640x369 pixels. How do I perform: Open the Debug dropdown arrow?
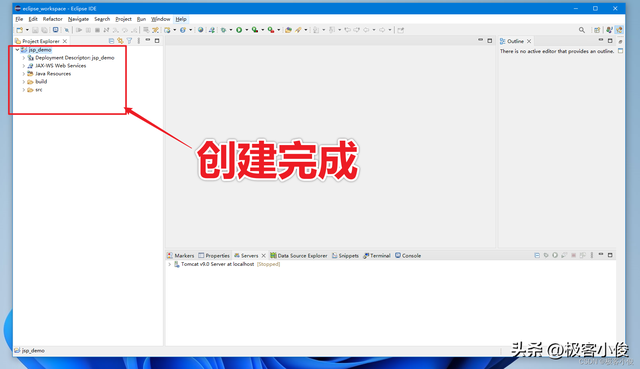(x=231, y=30)
